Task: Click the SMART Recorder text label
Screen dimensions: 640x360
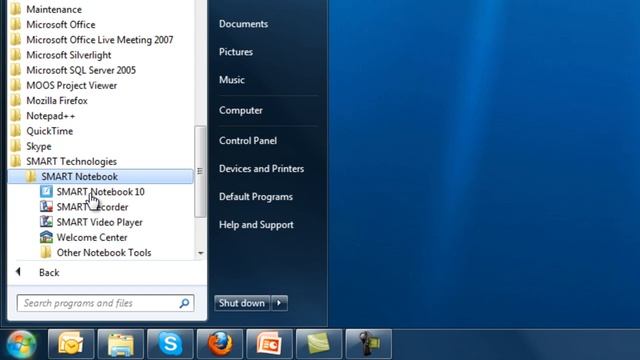Action: point(93,207)
